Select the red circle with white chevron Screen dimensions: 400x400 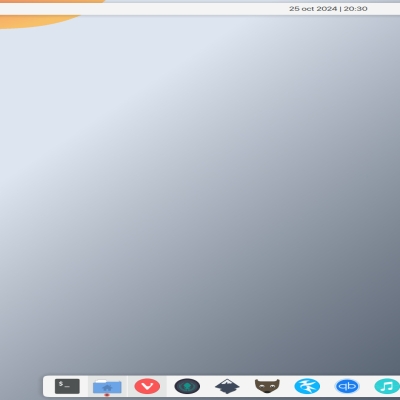[x=147, y=386]
